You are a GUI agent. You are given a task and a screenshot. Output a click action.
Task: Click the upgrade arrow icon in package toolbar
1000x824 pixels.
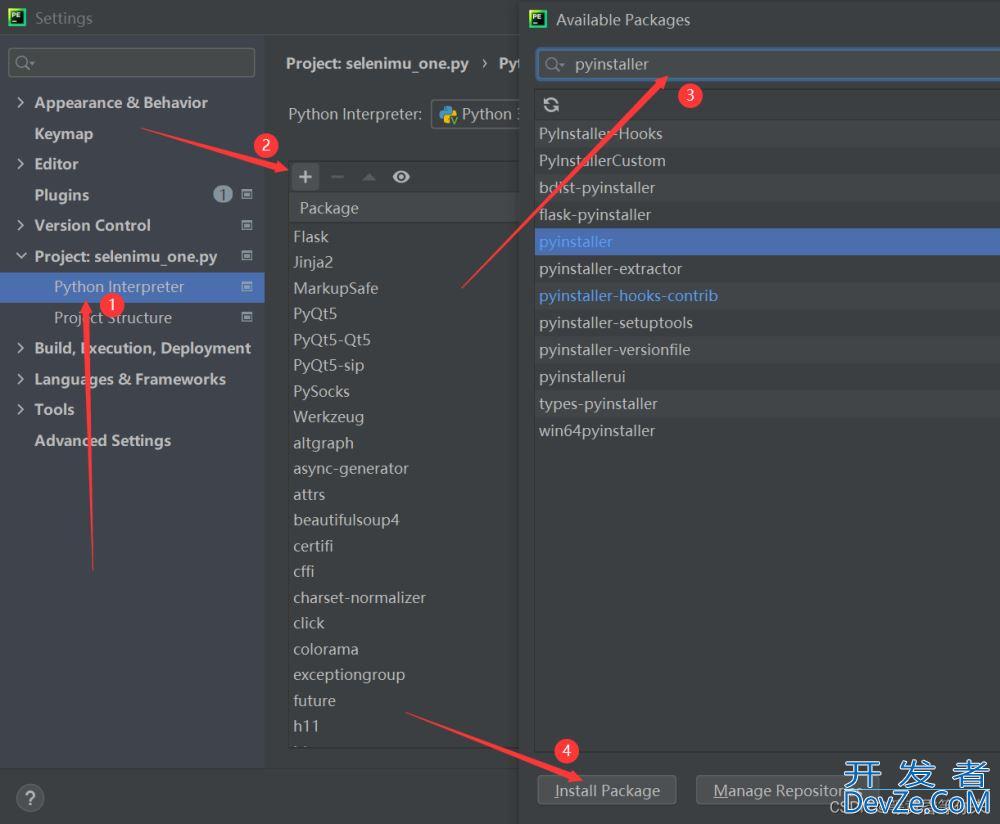(x=369, y=177)
